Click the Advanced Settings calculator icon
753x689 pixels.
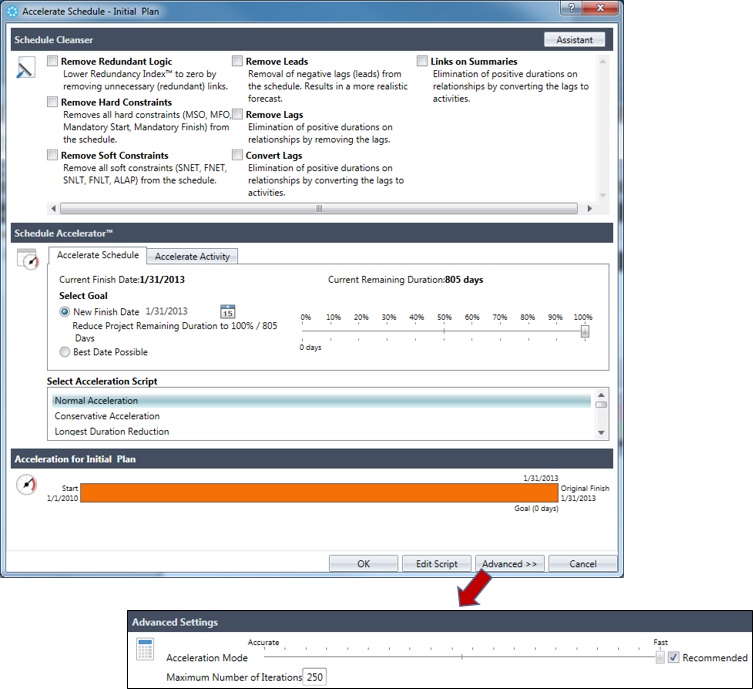[x=146, y=649]
